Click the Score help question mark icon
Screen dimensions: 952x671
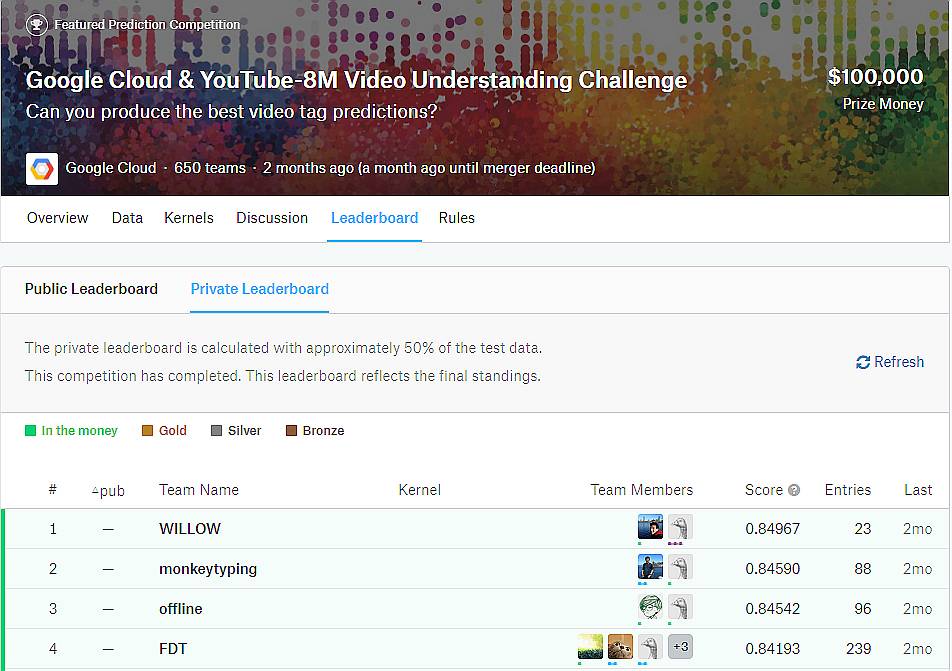pos(794,490)
